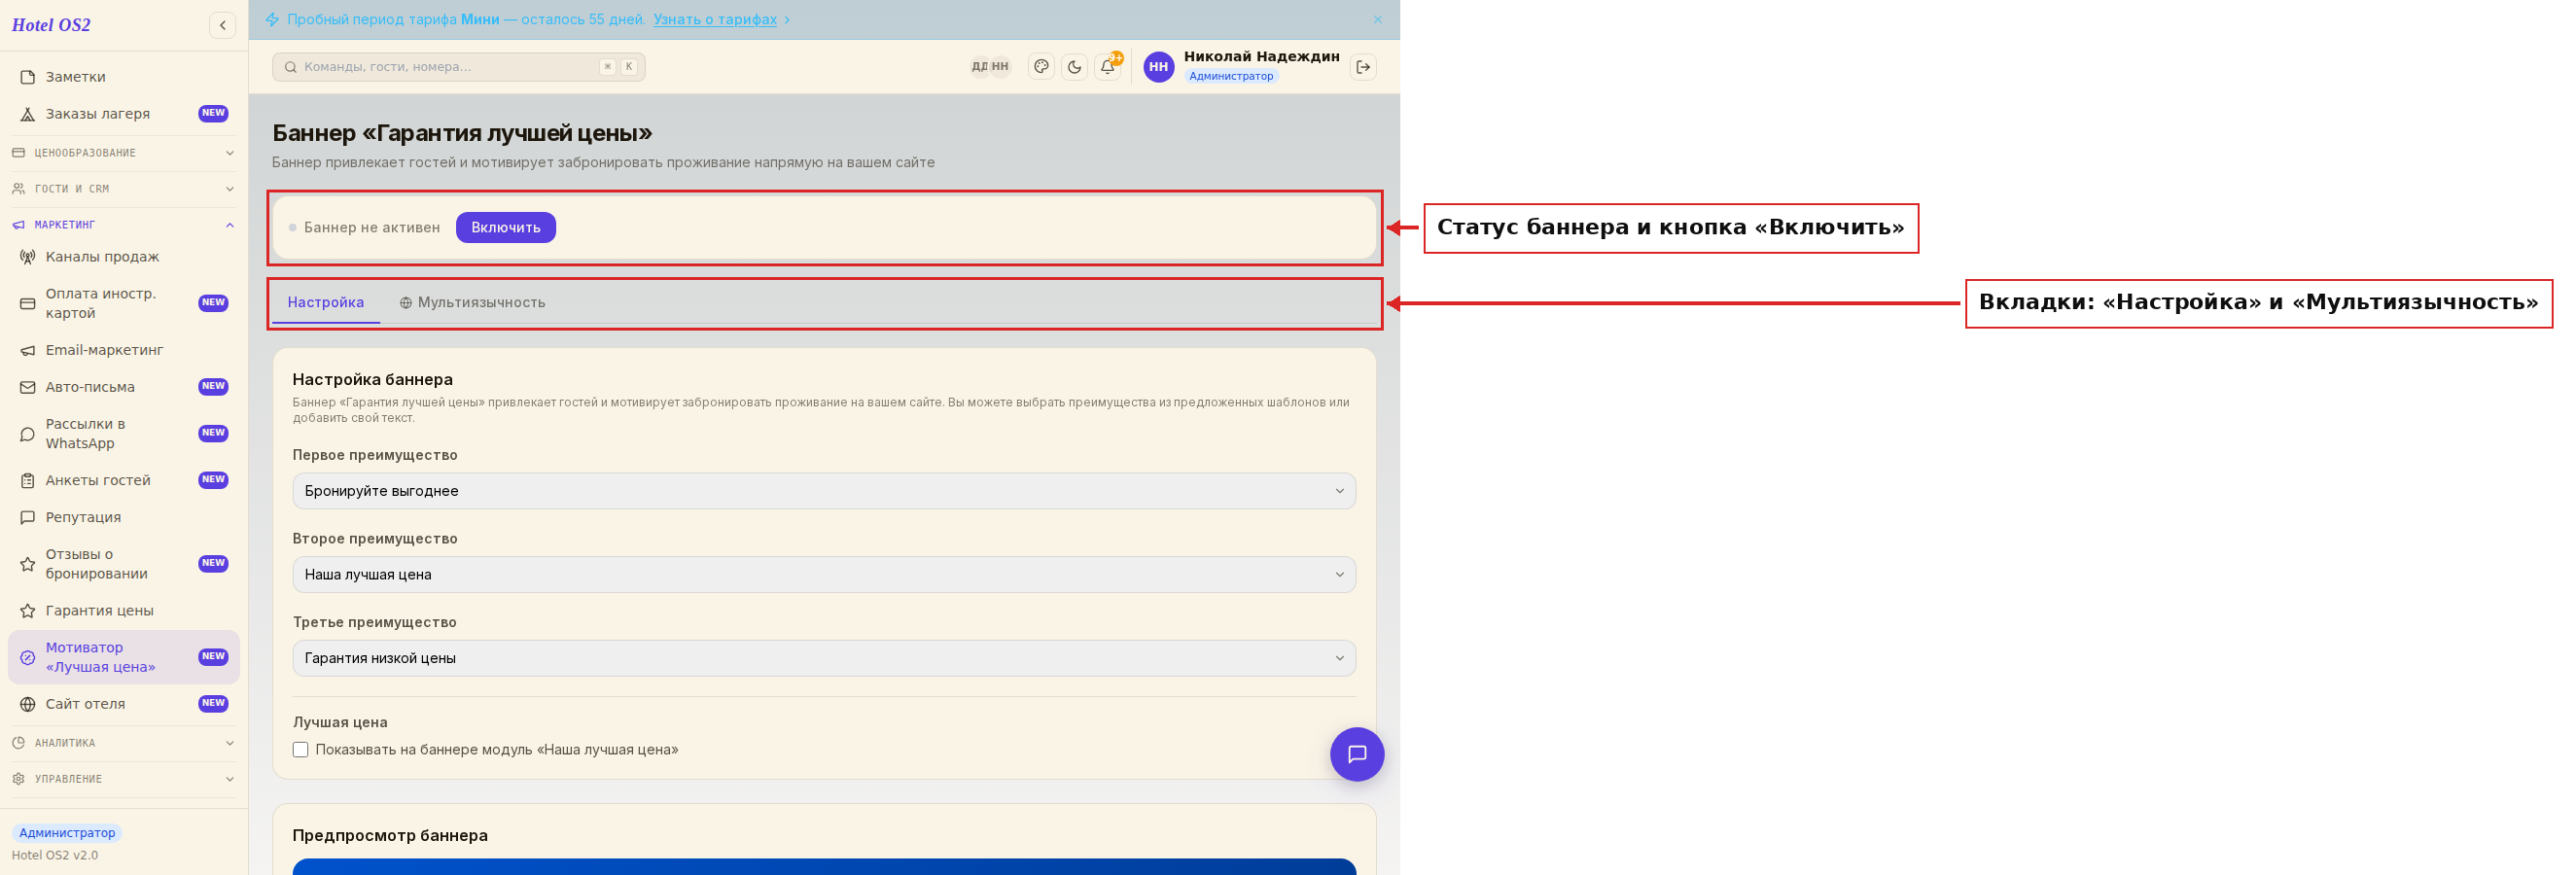
Task: Check 'Показывать на баннере модуль «Наша лучшая цена»'
Action: pos(300,750)
